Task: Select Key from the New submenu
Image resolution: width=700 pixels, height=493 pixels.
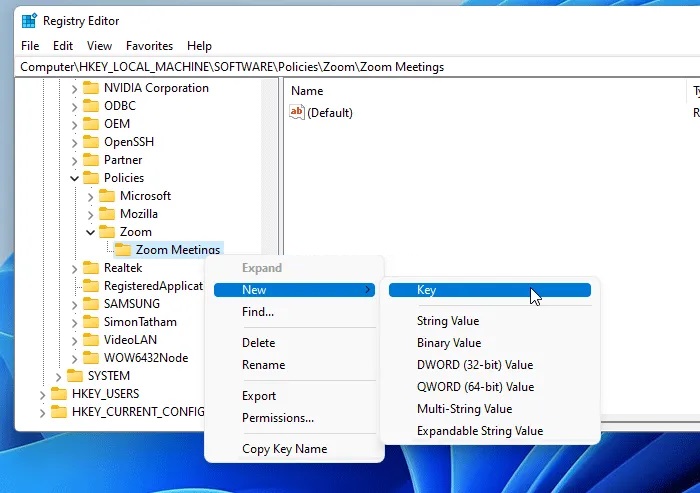Action: pyautogui.click(x=490, y=290)
